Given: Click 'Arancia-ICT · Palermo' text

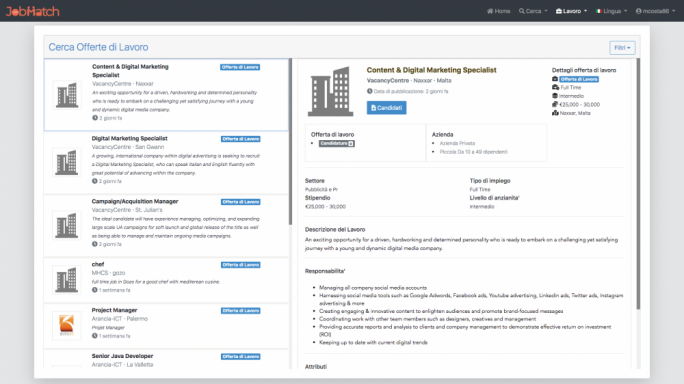Looking at the screenshot, I should click(x=120, y=319).
